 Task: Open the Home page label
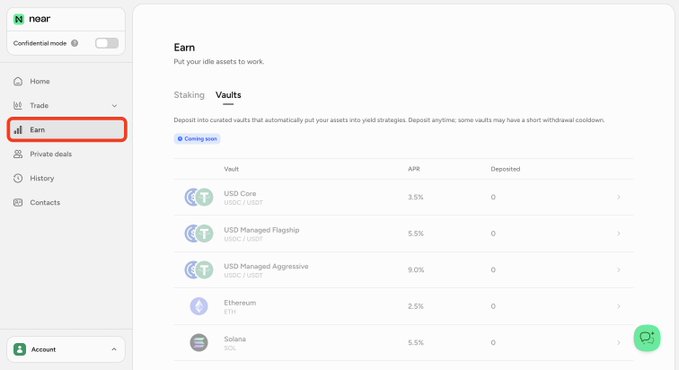[x=39, y=81]
